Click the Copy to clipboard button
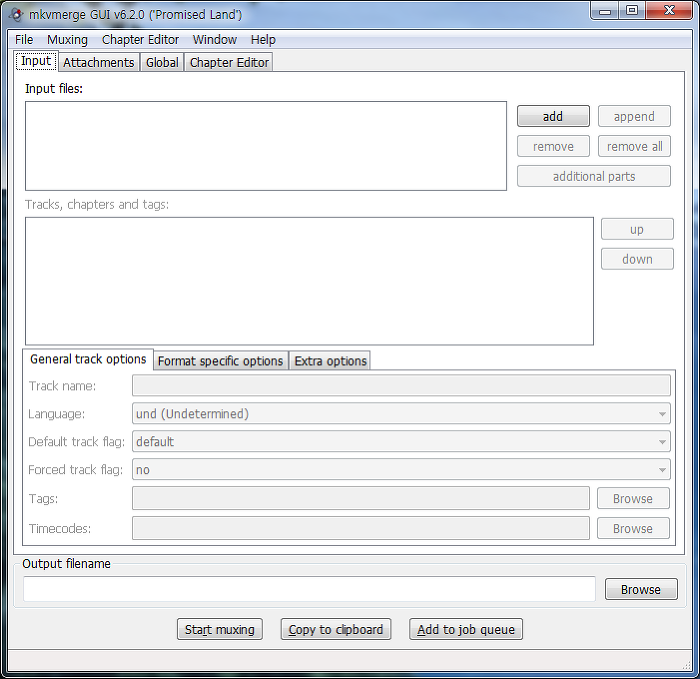Screen dimensions: 700x679 336,629
